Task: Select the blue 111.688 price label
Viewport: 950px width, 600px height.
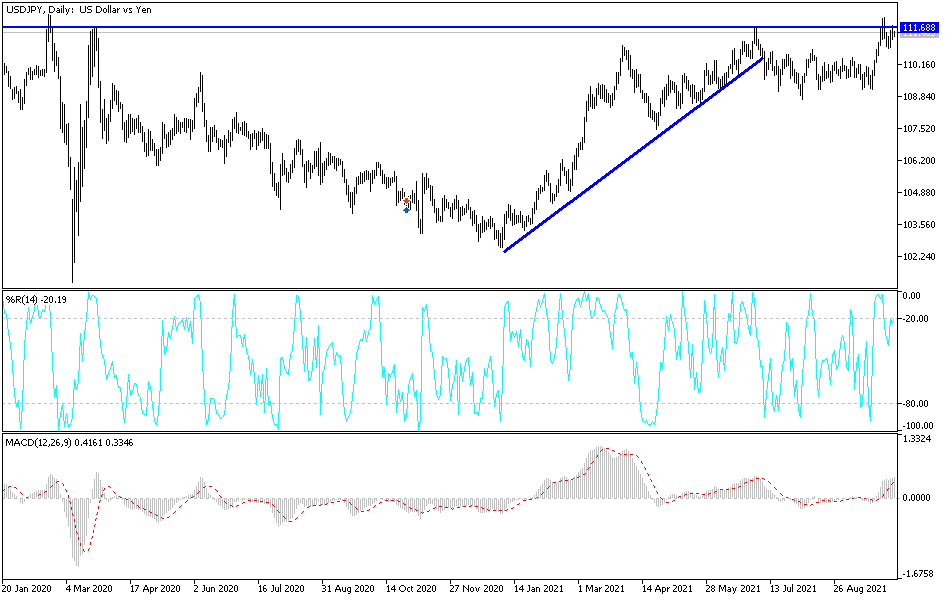Action: coord(919,28)
